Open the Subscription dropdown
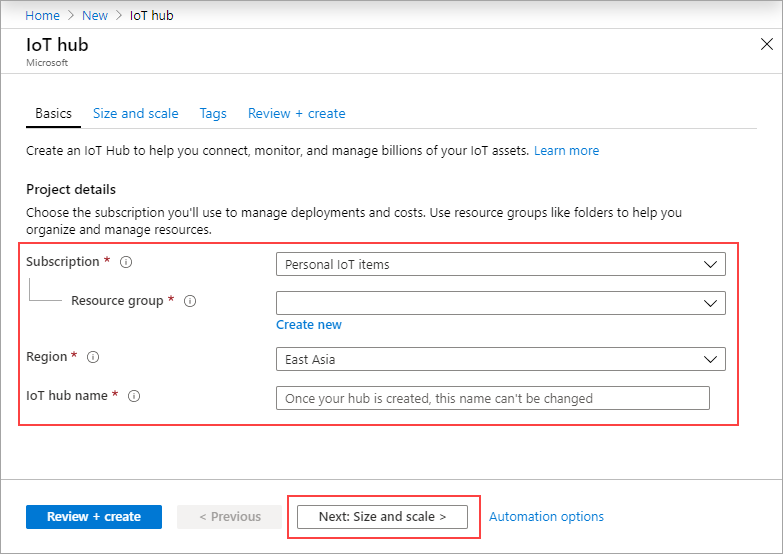Viewport: 783px width, 554px height. coord(500,264)
